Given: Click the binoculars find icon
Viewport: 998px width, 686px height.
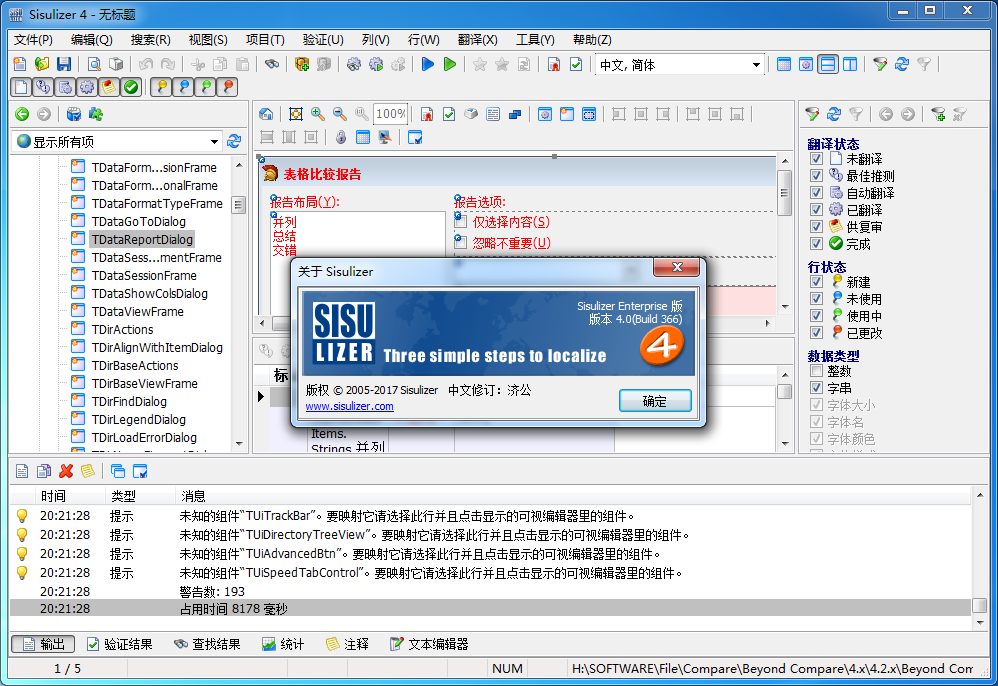Looking at the screenshot, I should (x=272, y=64).
